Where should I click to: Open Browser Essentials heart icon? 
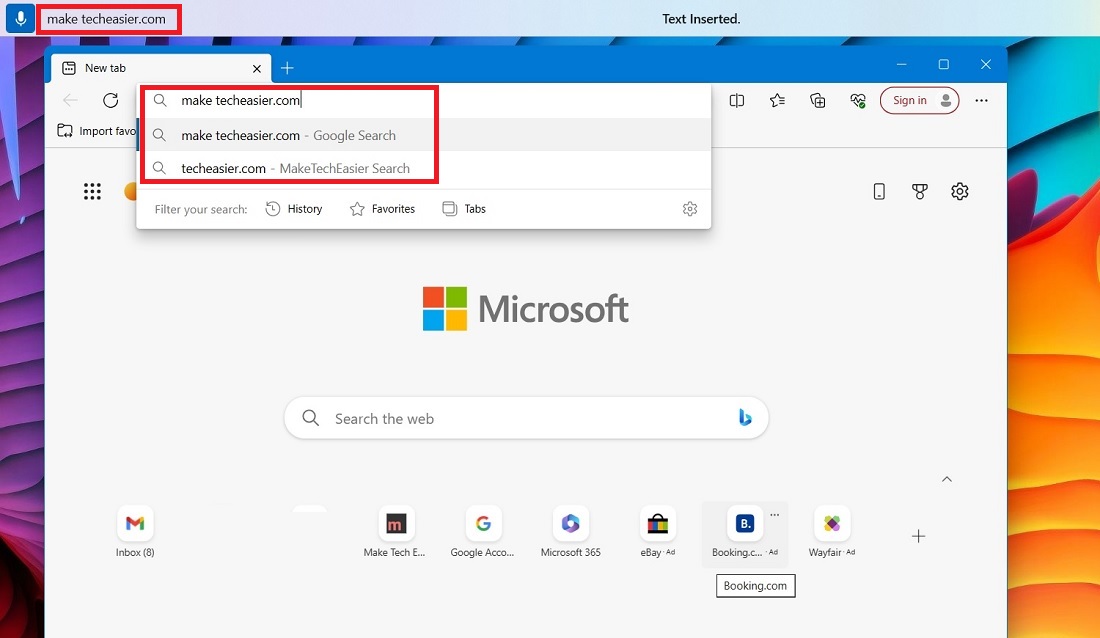point(858,100)
